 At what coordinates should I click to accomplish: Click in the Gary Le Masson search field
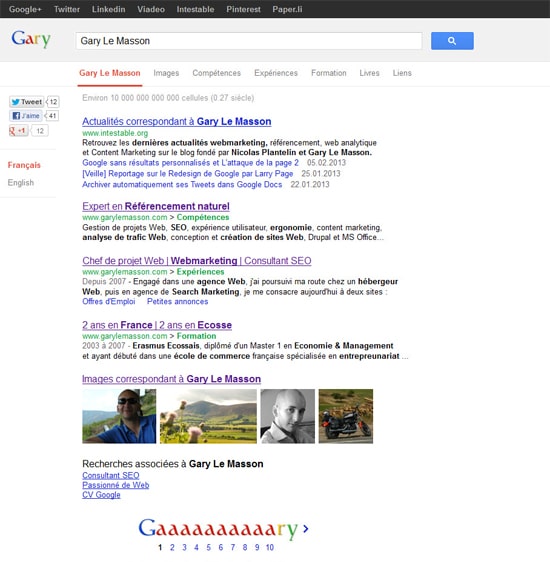249,41
